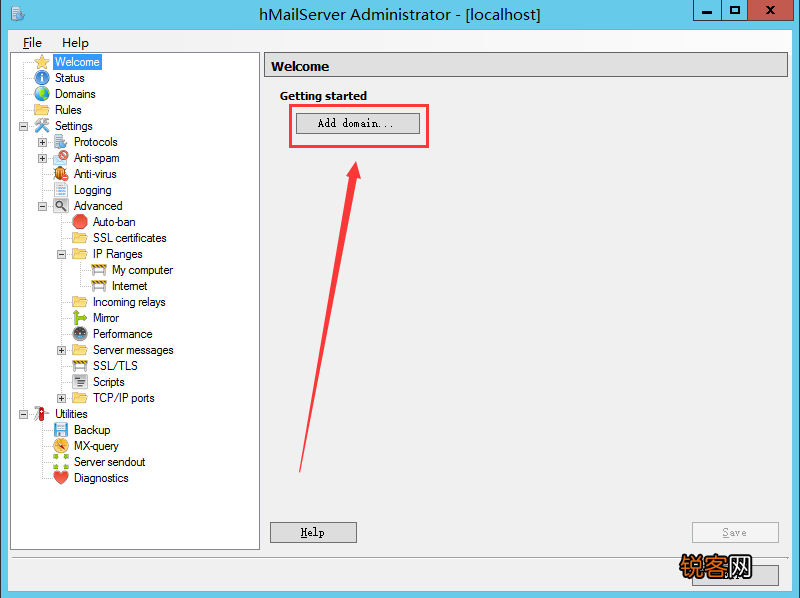The image size is (800, 598).
Task: Click the Help button at bottom
Action: tap(313, 532)
